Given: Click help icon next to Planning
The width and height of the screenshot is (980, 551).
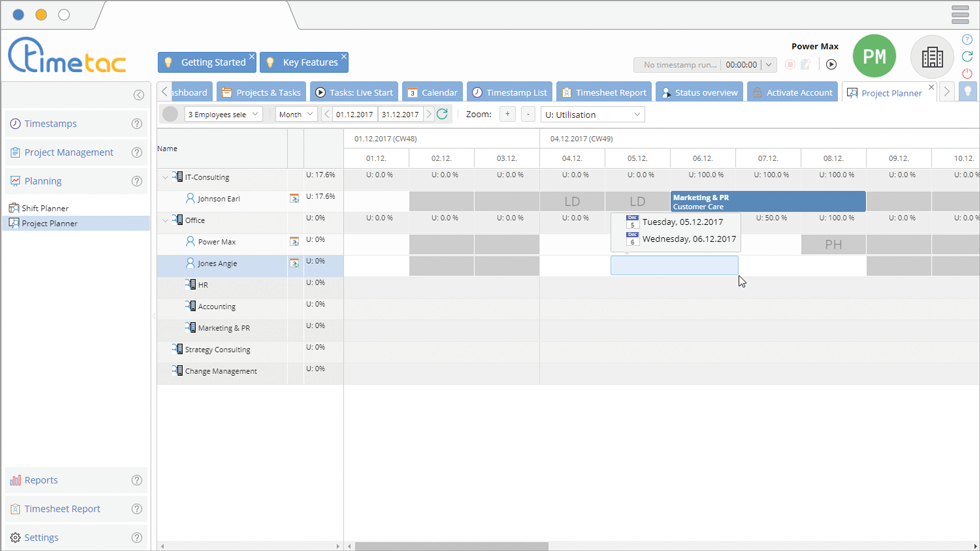Looking at the screenshot, I should coord(137,181).
